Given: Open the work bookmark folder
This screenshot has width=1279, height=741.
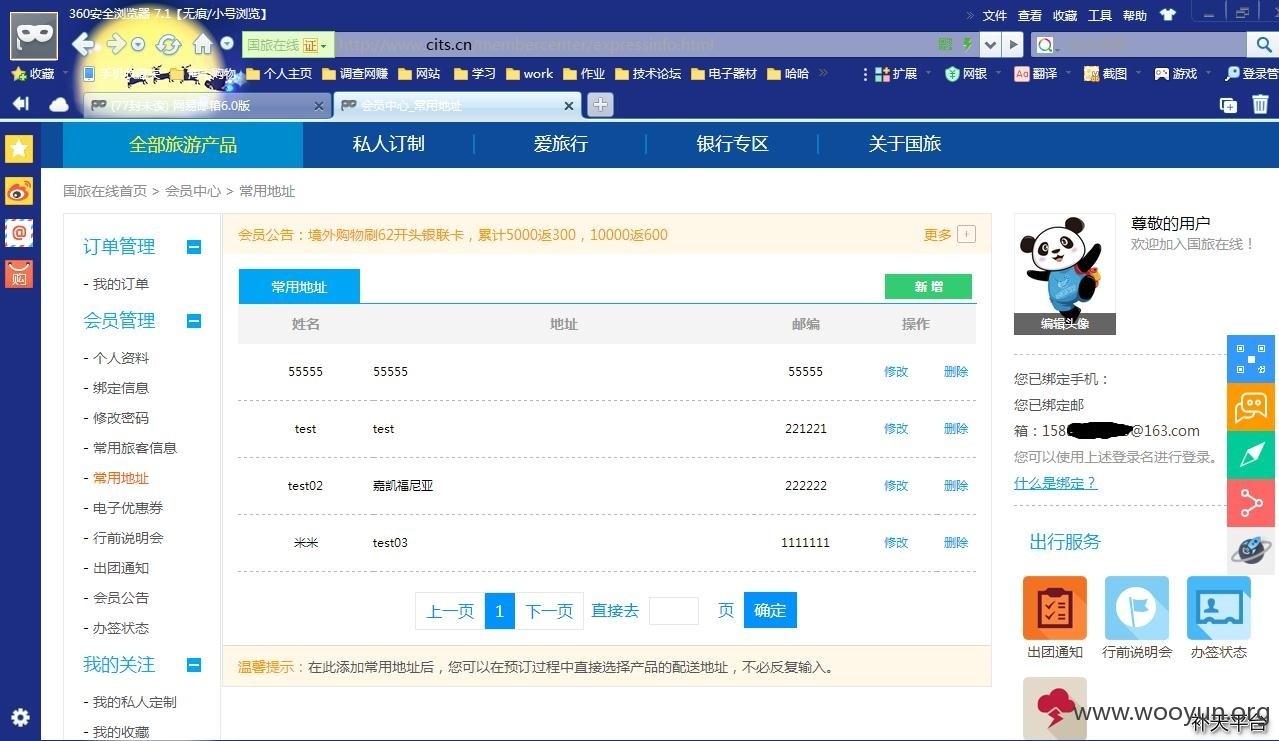Looking at the screenshot, I should tap(529, 74).
